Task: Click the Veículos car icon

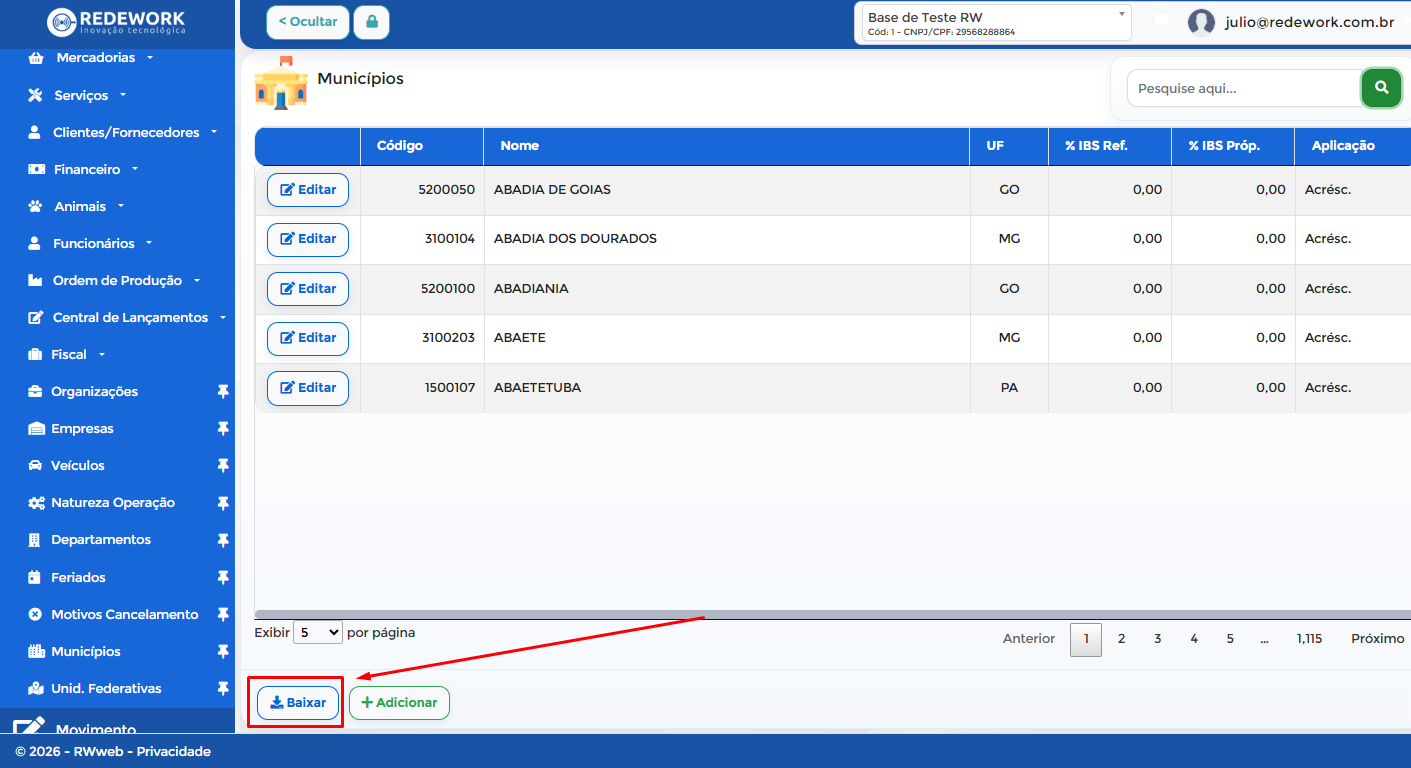Action: 36,465
